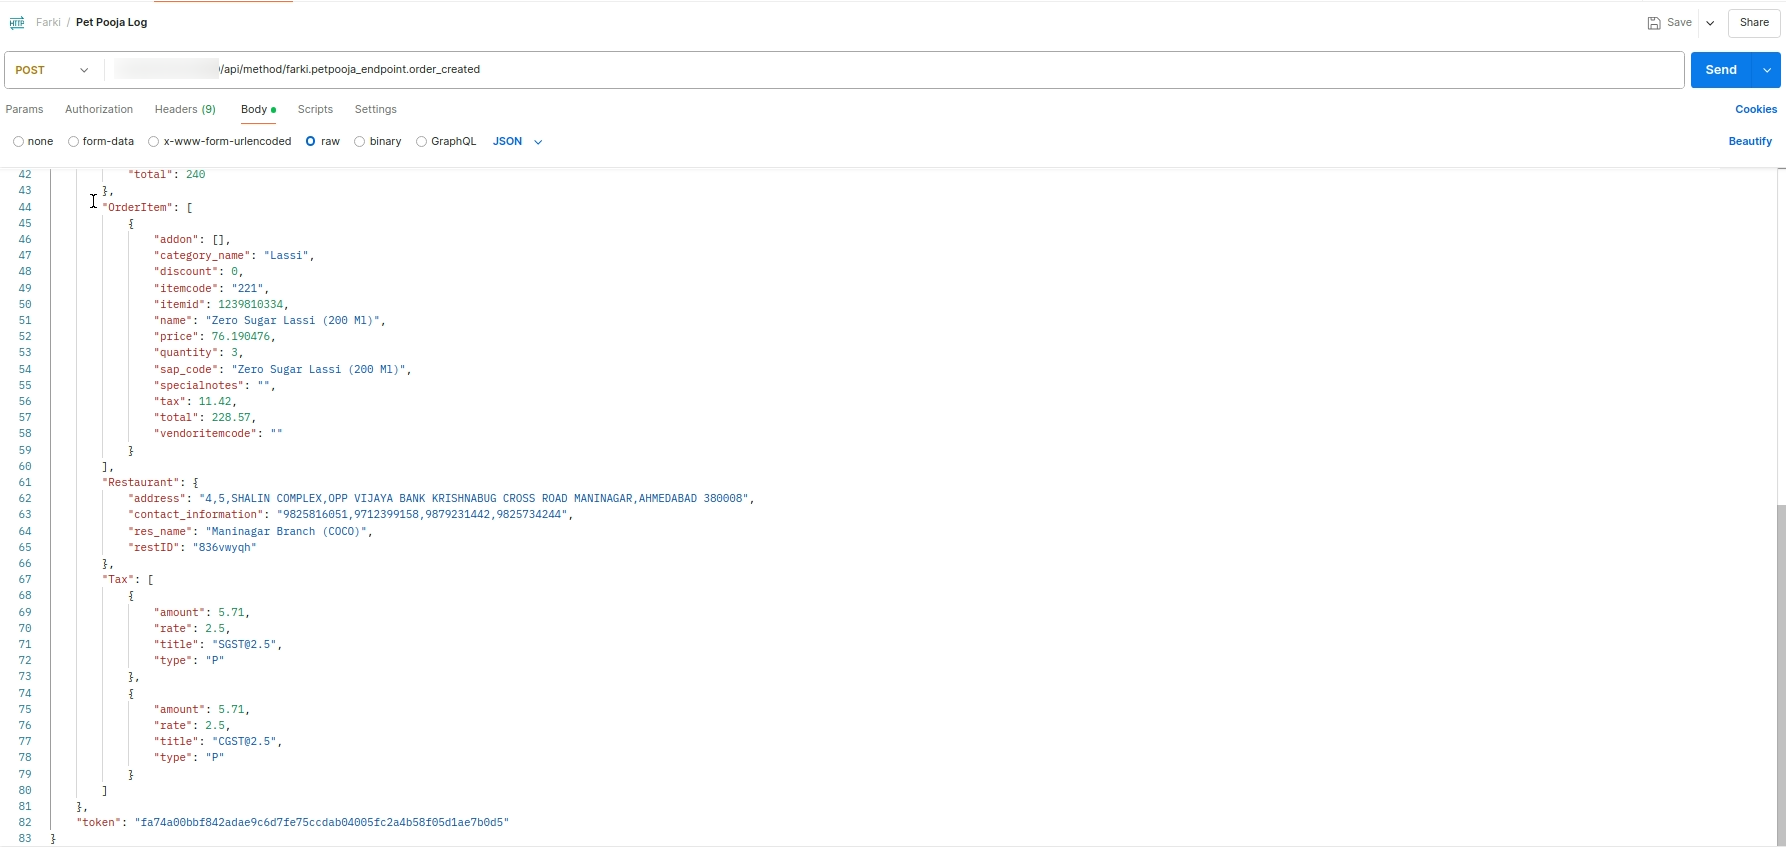Click the "itemcode" value "221"
The image size is (1786, 848).
pyautogui.click(x=247, y=289)
